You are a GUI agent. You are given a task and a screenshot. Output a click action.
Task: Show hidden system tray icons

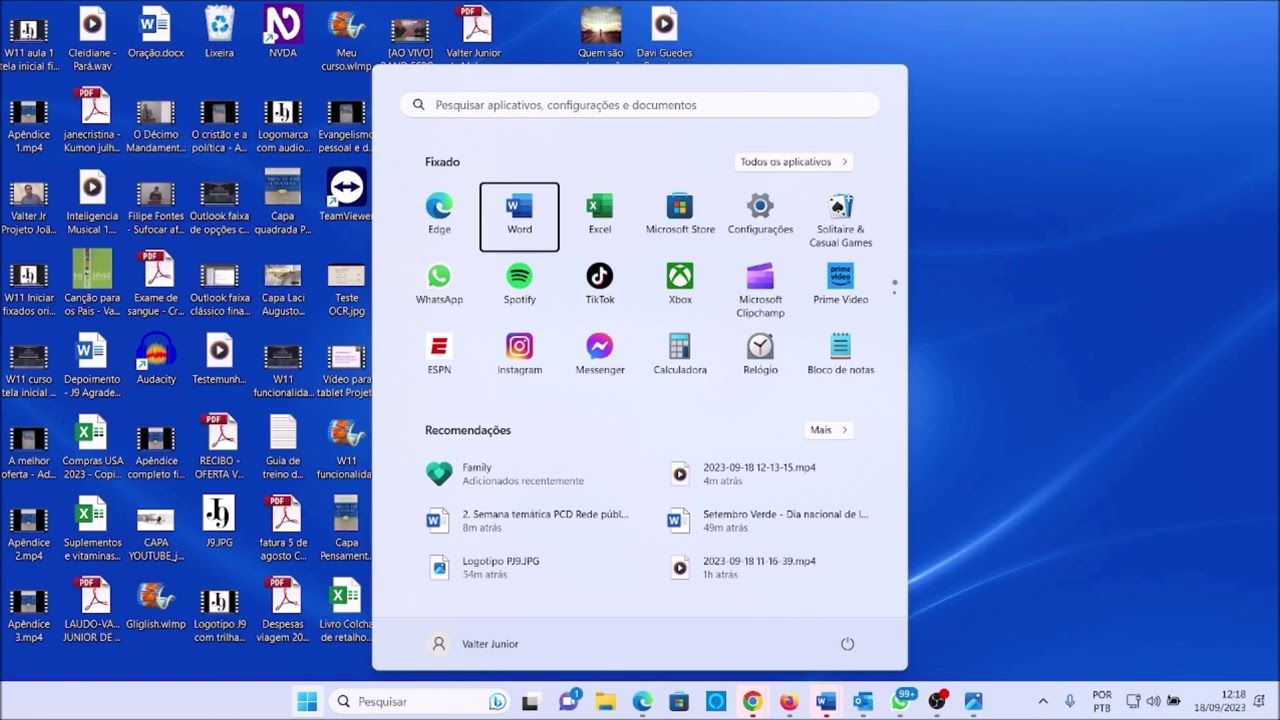[1043, 701]
